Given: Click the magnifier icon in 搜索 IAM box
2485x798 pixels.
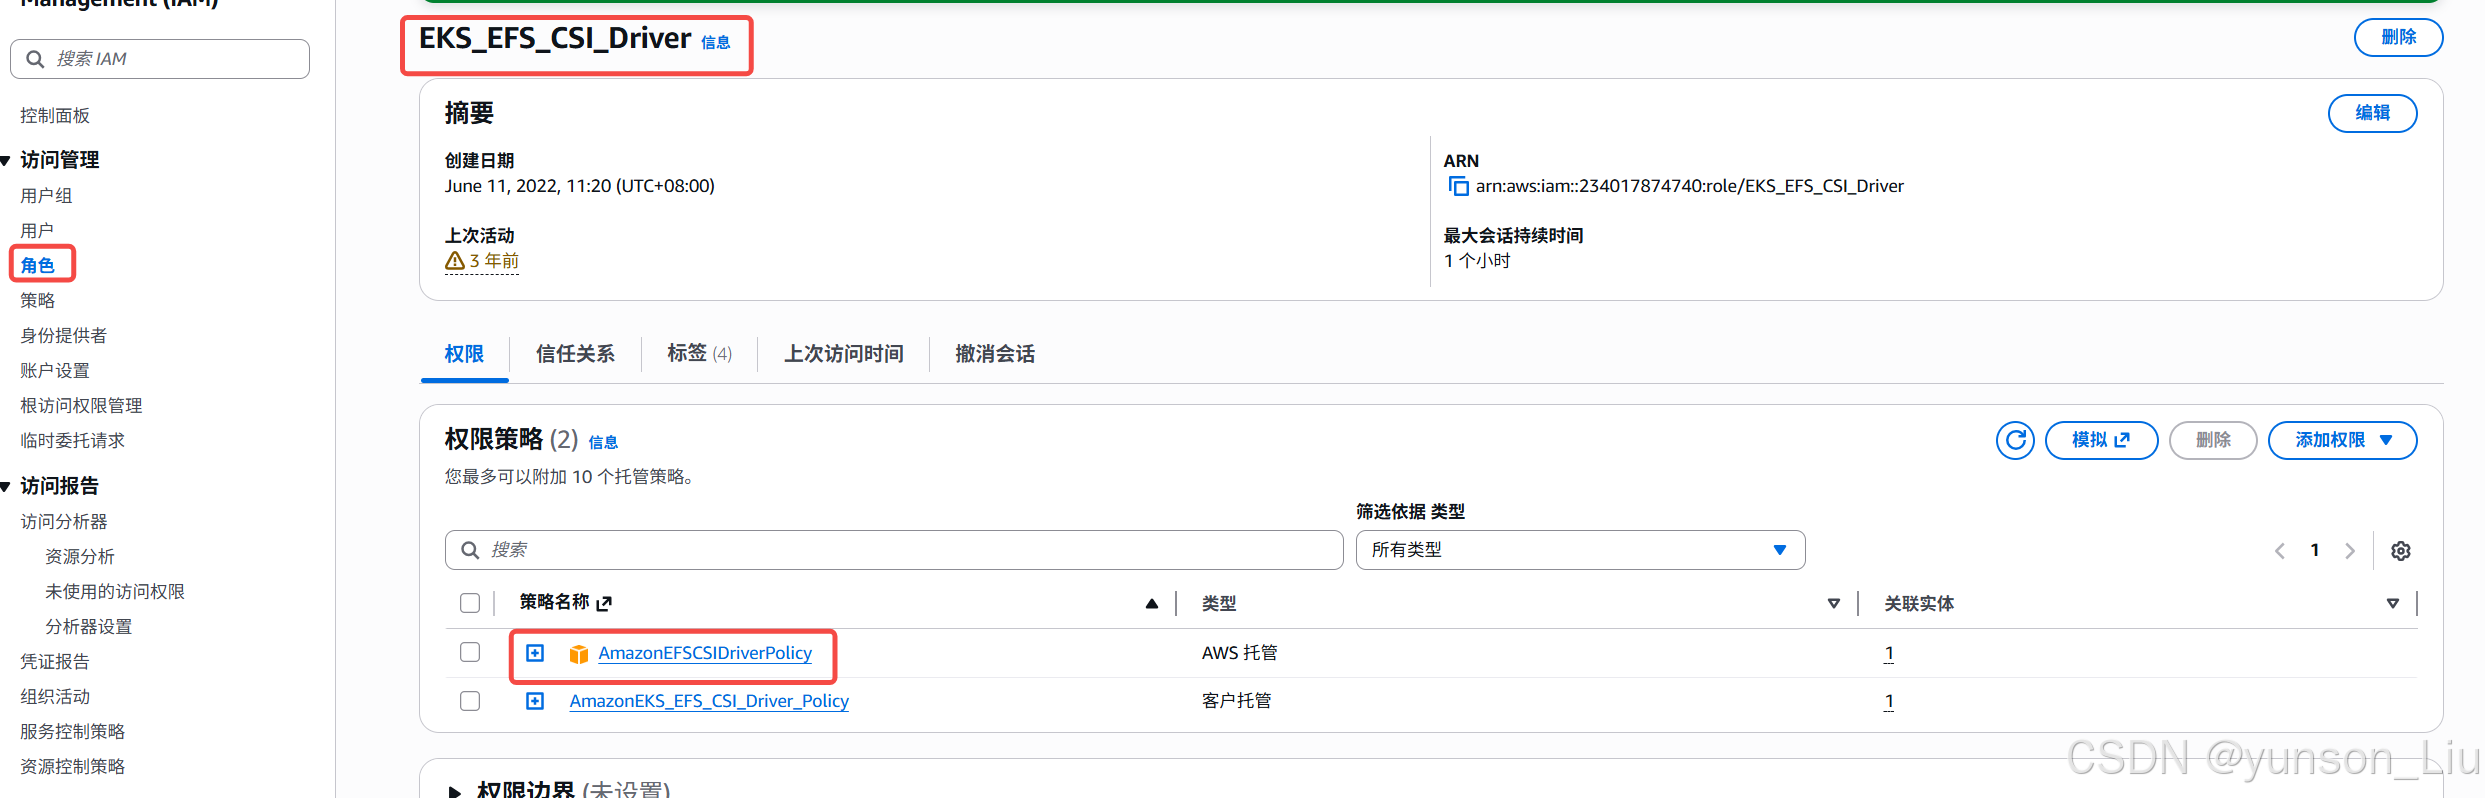Looking at the screenshot, I should pos(35,59).
